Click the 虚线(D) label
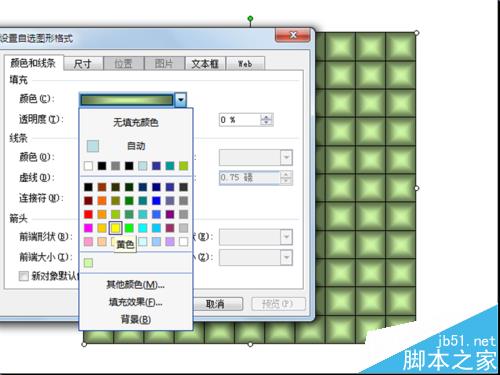The height and width of the screenshot is (375, 500). tap(37, 177)
